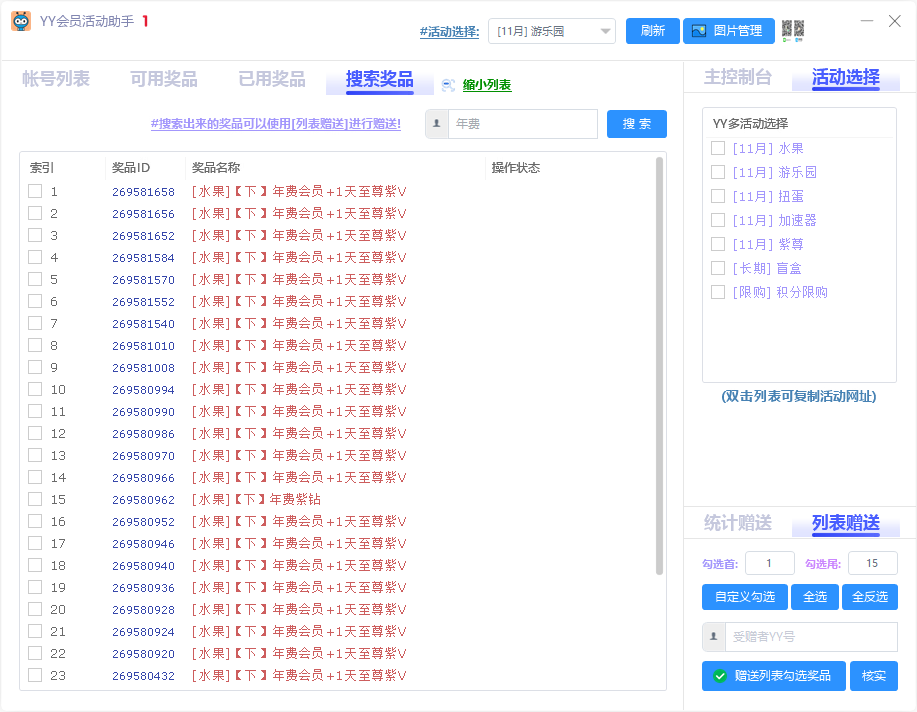Viewport: 917px width, 712px height.
Task: Click prize ID 269580928
Action: pyautogui.click(x=143, y=610)
